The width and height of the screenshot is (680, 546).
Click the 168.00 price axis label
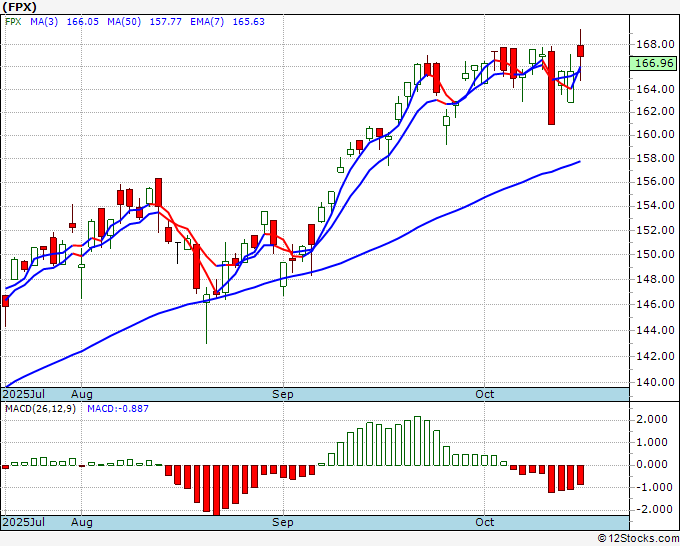[655, 44]
